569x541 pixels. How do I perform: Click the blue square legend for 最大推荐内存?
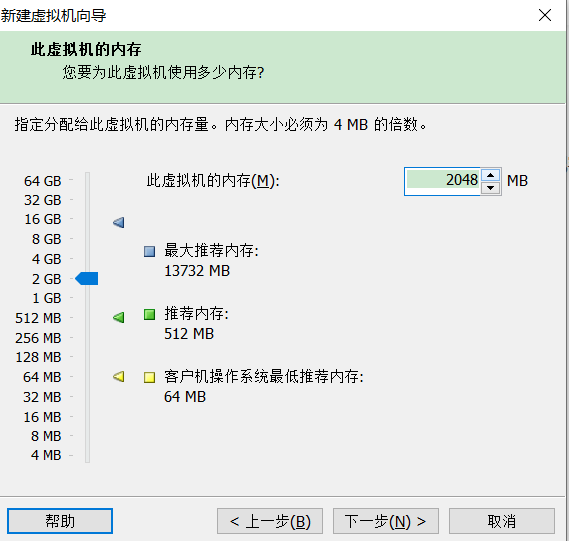click(150, 251)
